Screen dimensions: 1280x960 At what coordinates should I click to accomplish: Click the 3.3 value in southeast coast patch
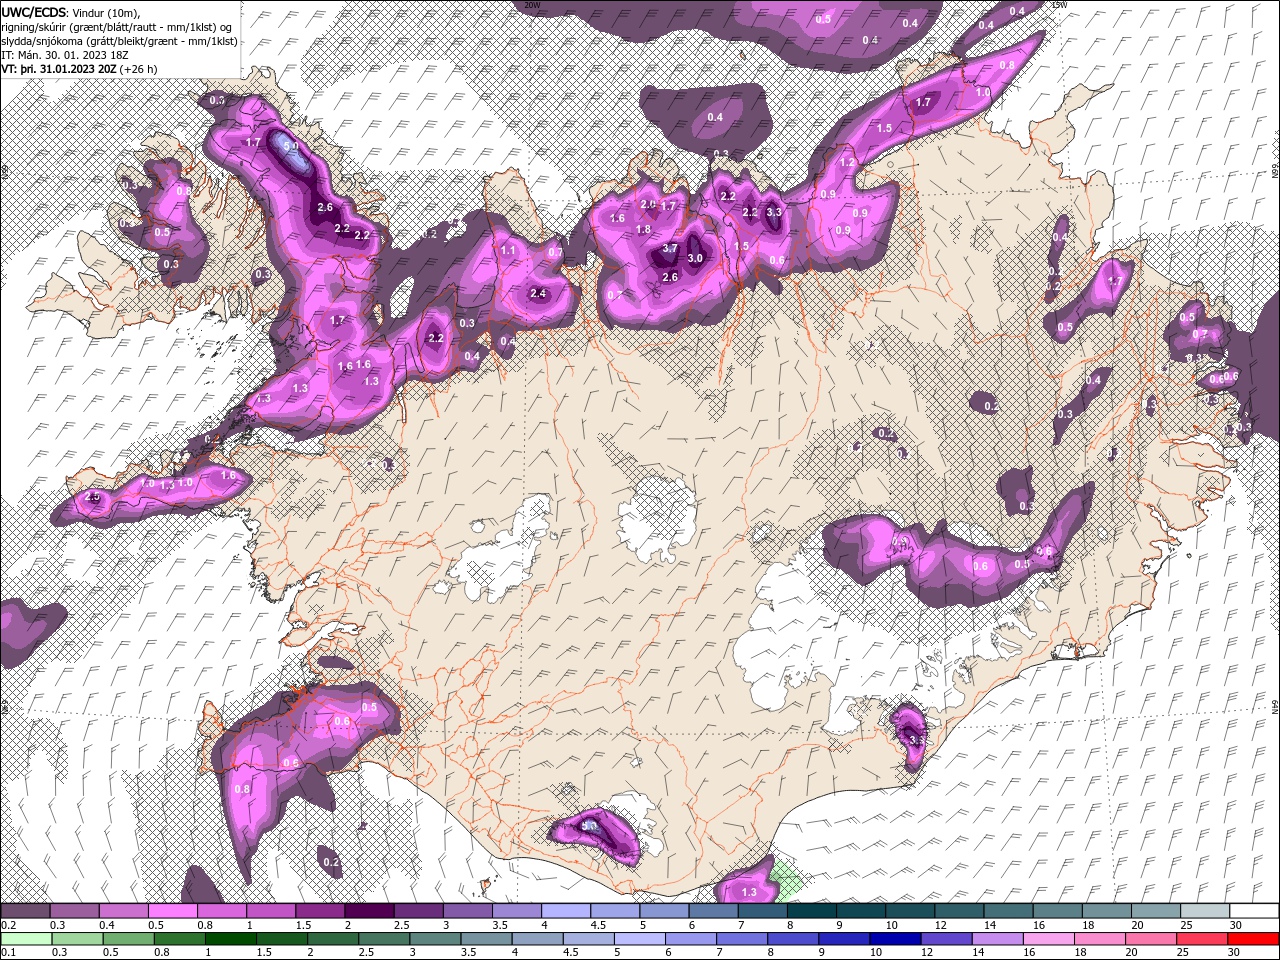point(917,739)
